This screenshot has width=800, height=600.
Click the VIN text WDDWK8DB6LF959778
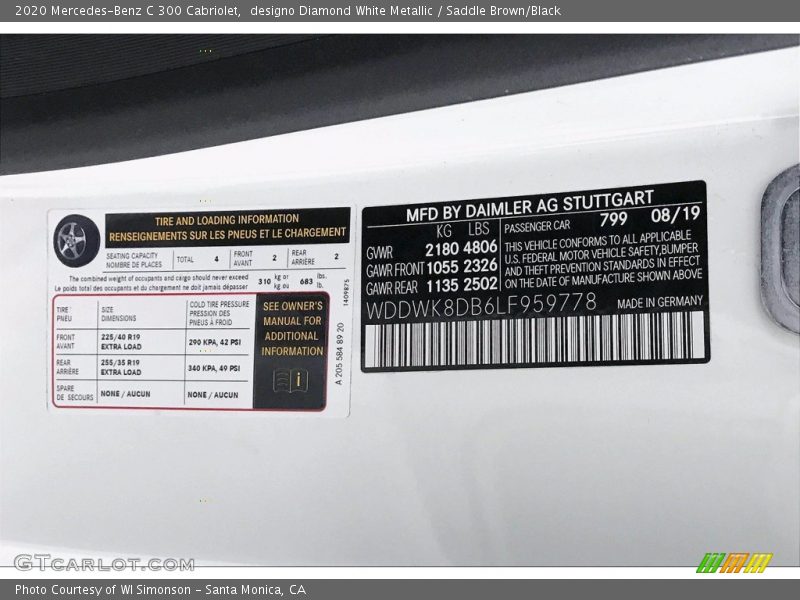[481, 305]
